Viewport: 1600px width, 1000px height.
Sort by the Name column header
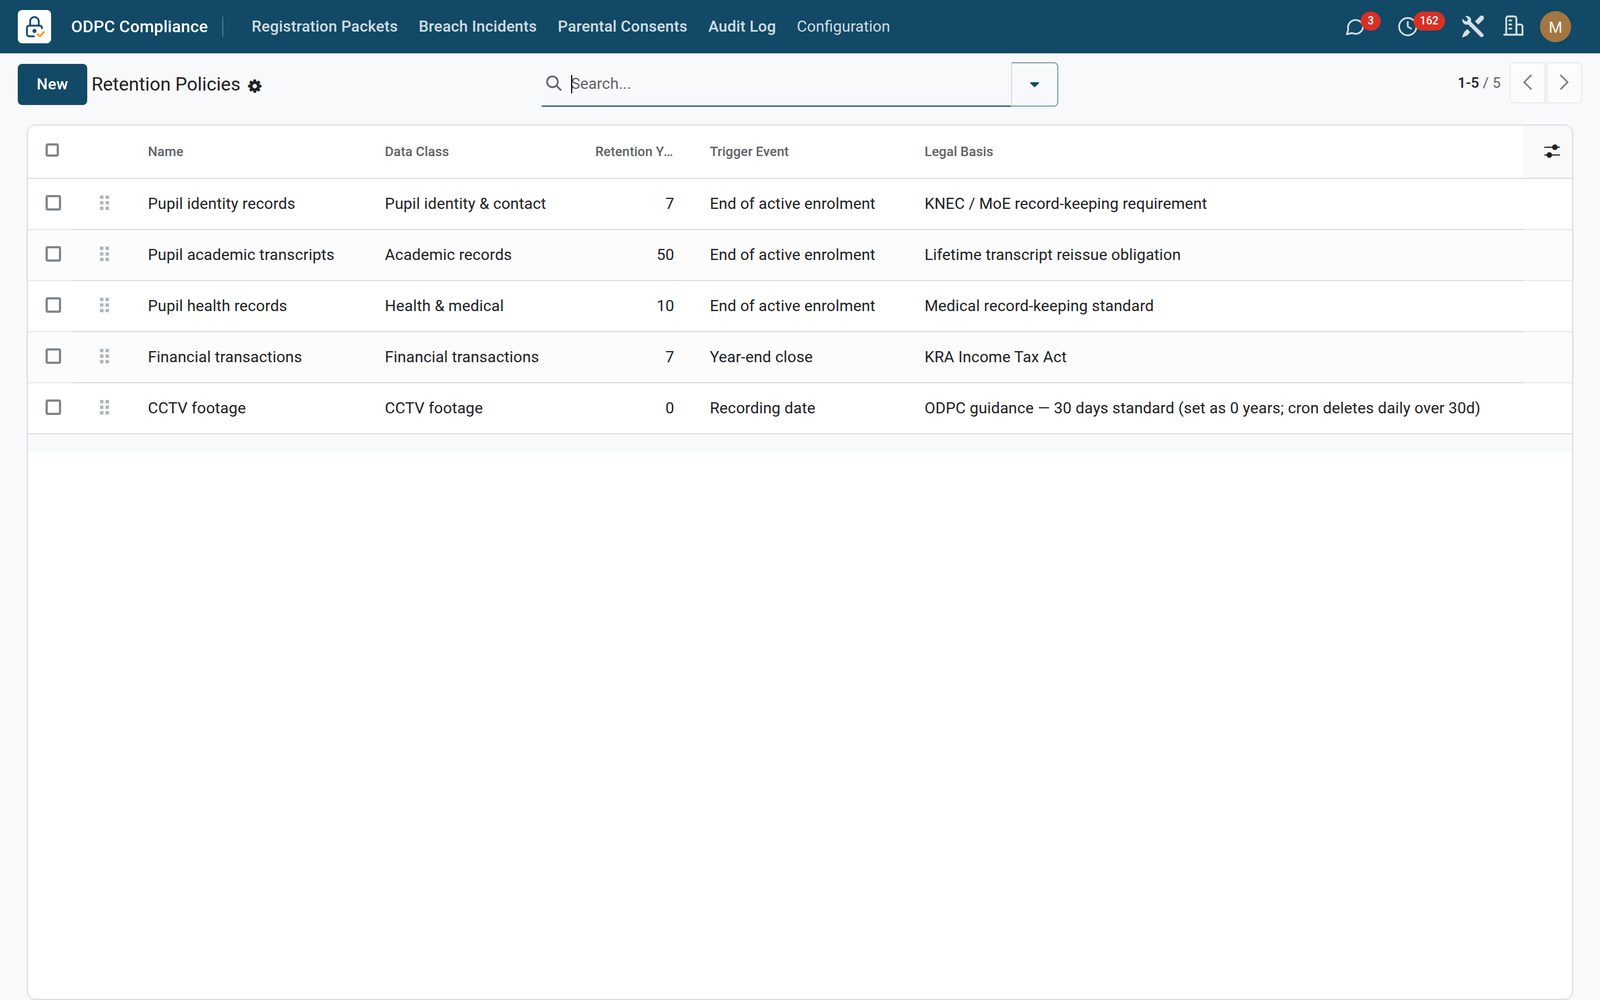[166, 152]
